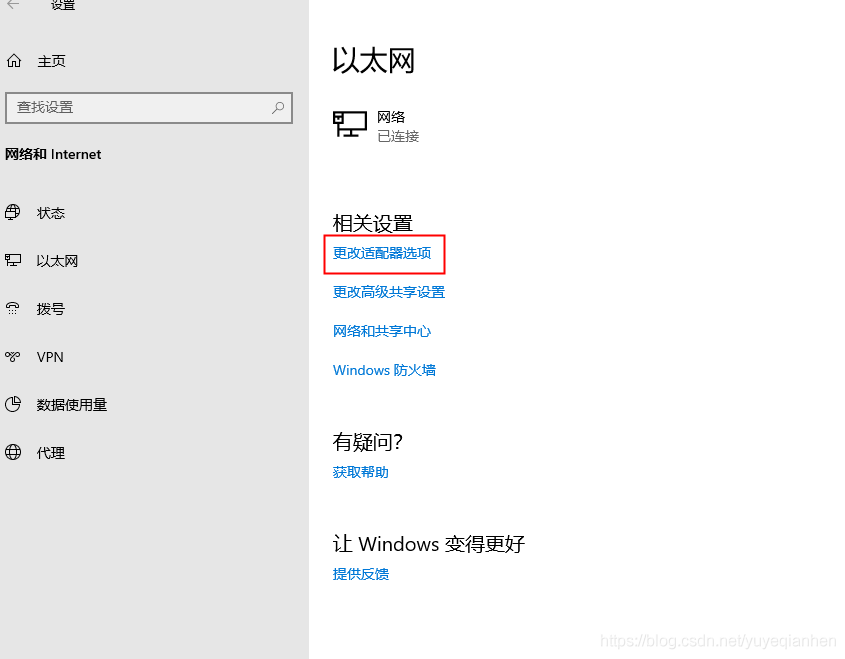Viewport: 845px width, 659px height.
Task: Select the 数据使用量 text label in the sidebar
Action: point(72,405)
